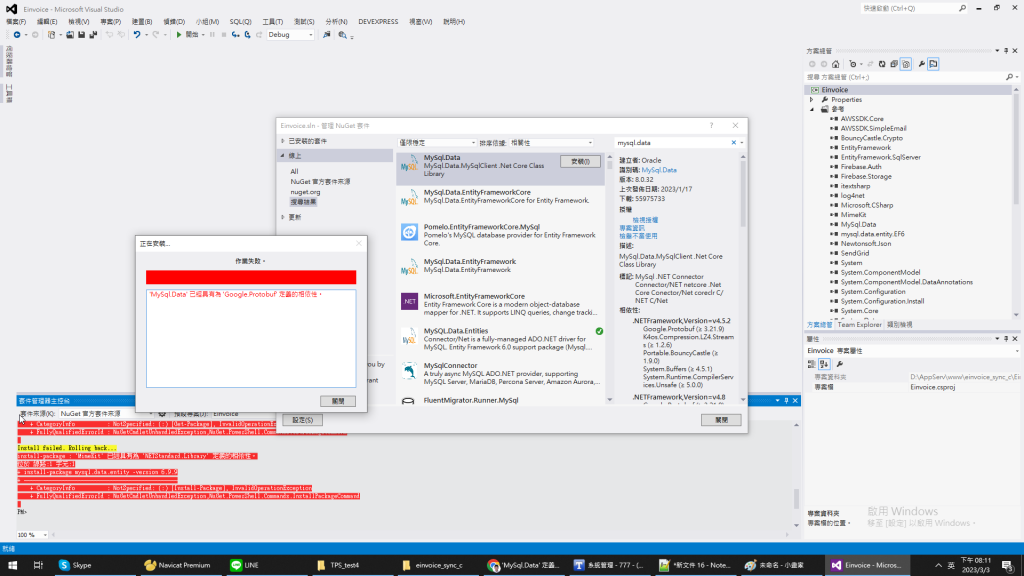Open the 檔案(F) menu

(16, 22)
